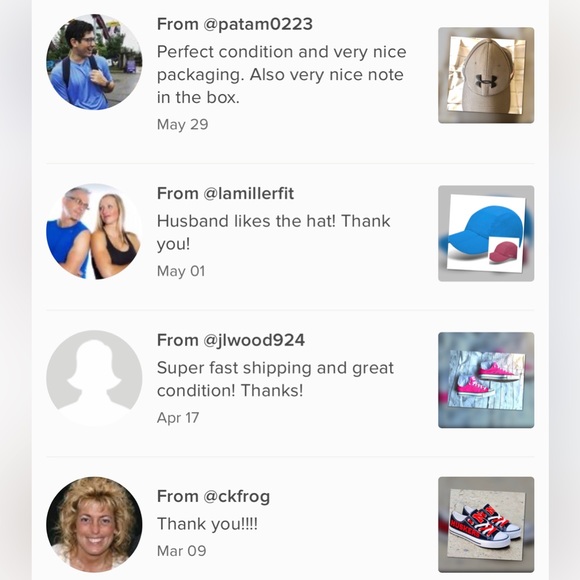Click the May 01 review date
580x580 pixels.
(181, 271)
